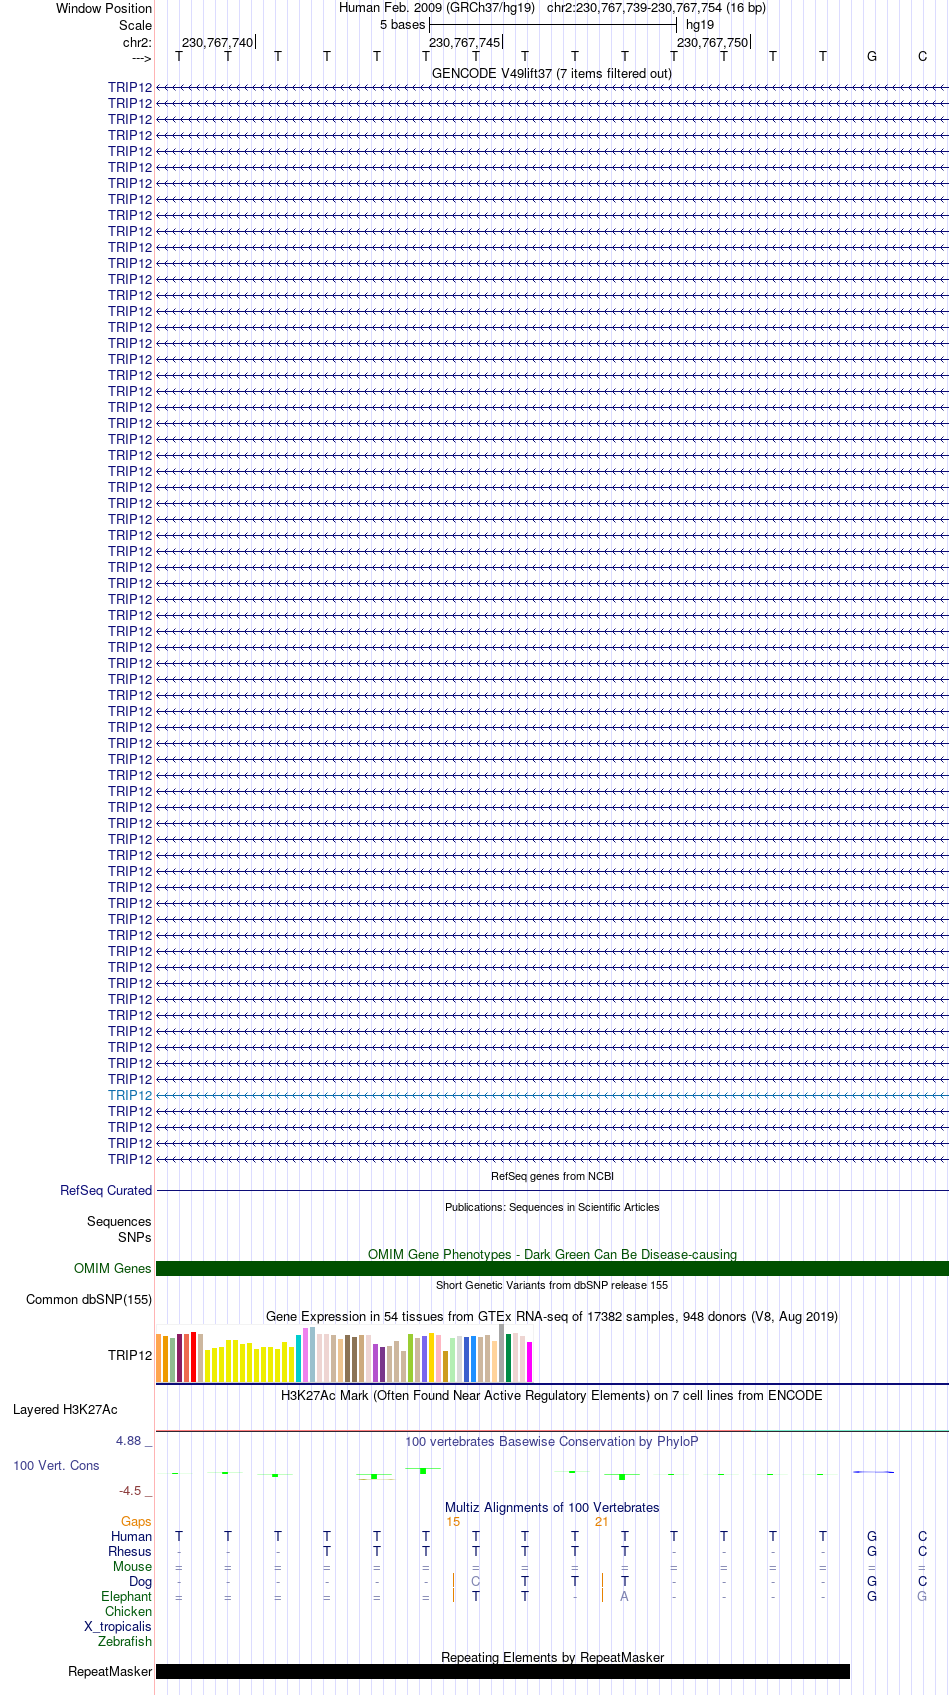Click the '4.88' conservation scale maximum
This screenshot has height=1695, width=950.
coord(129,1440)
